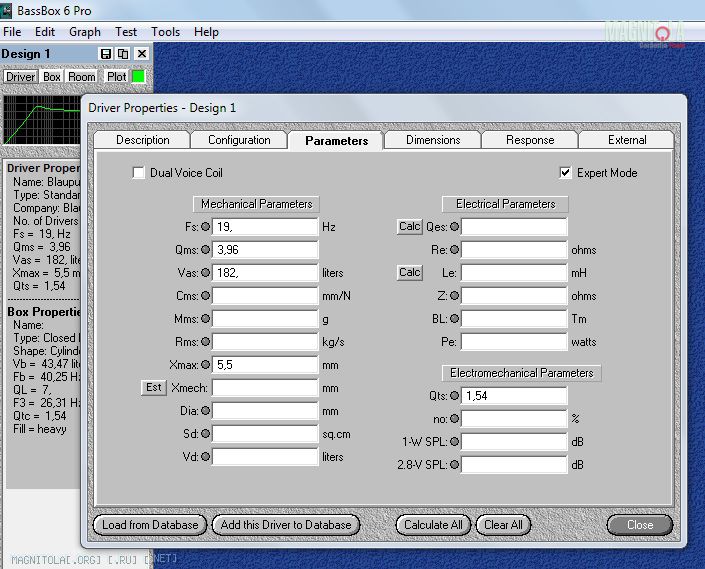Image resolution: width=705 pixels, height=569 pixels.
Task: Click the Calc button next to Le
Action: point(410,272)
